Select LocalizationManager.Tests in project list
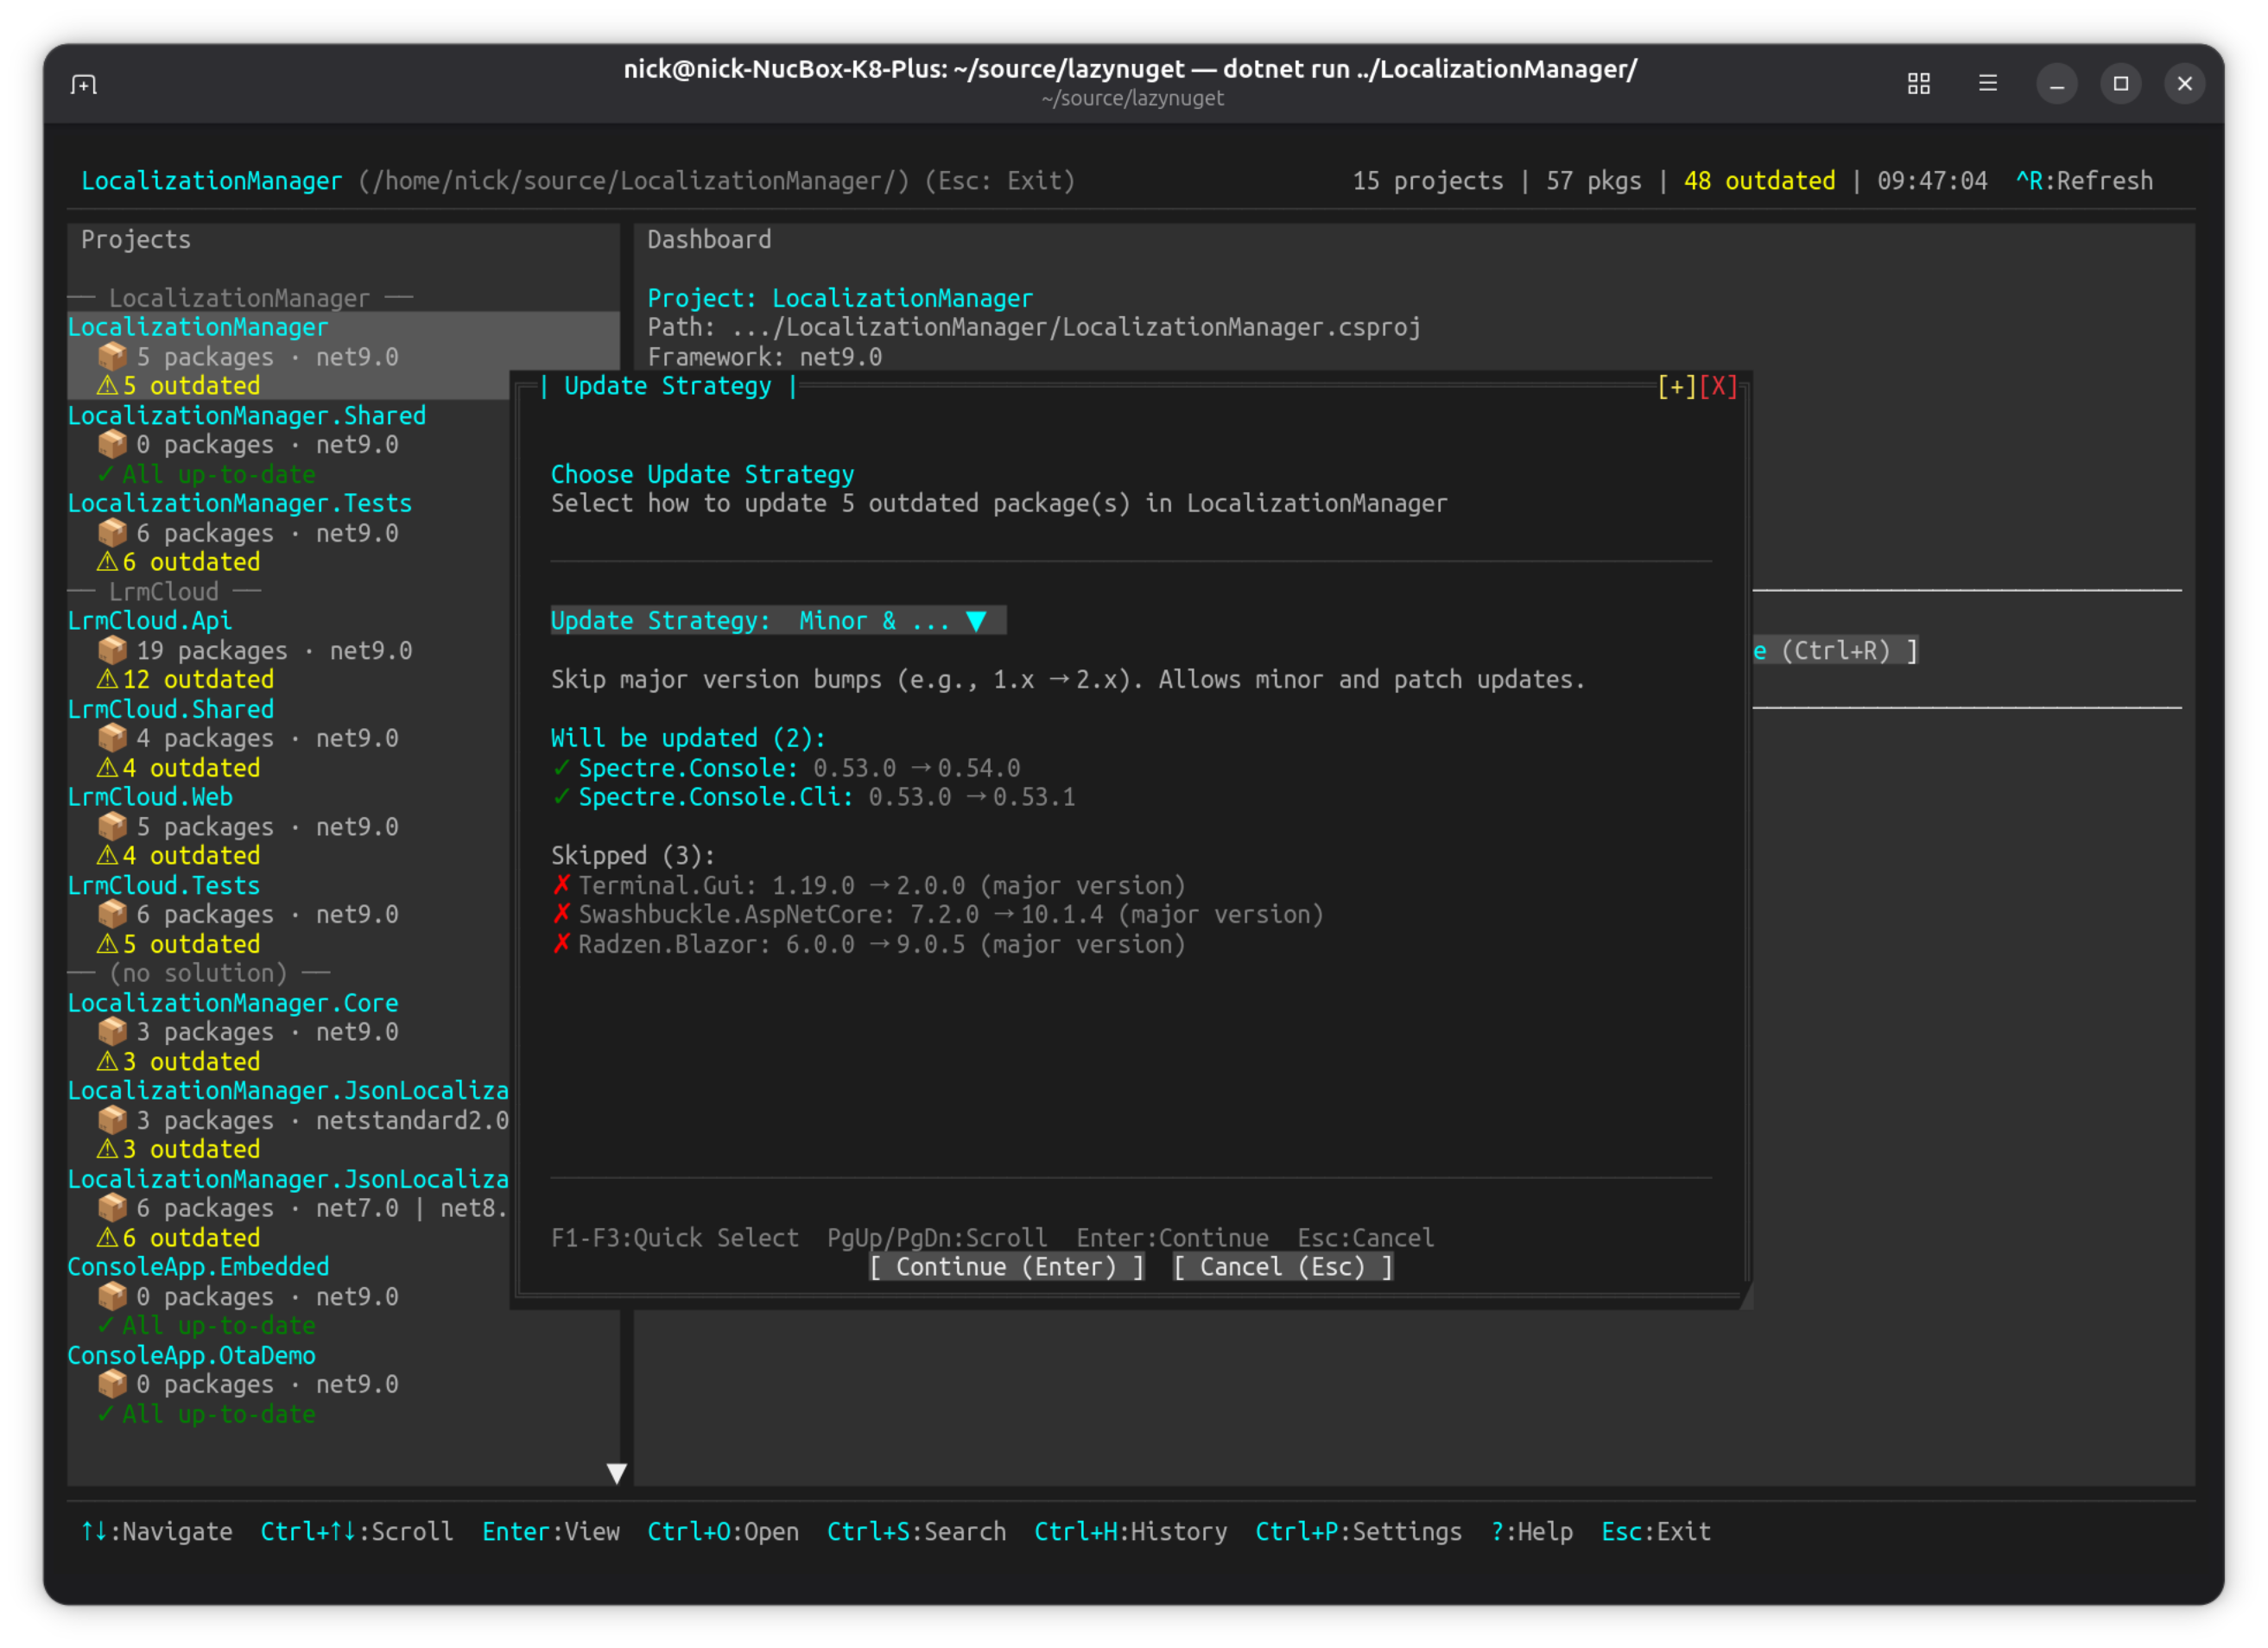Screen dimensions: 2268x1648 [239, 503]
